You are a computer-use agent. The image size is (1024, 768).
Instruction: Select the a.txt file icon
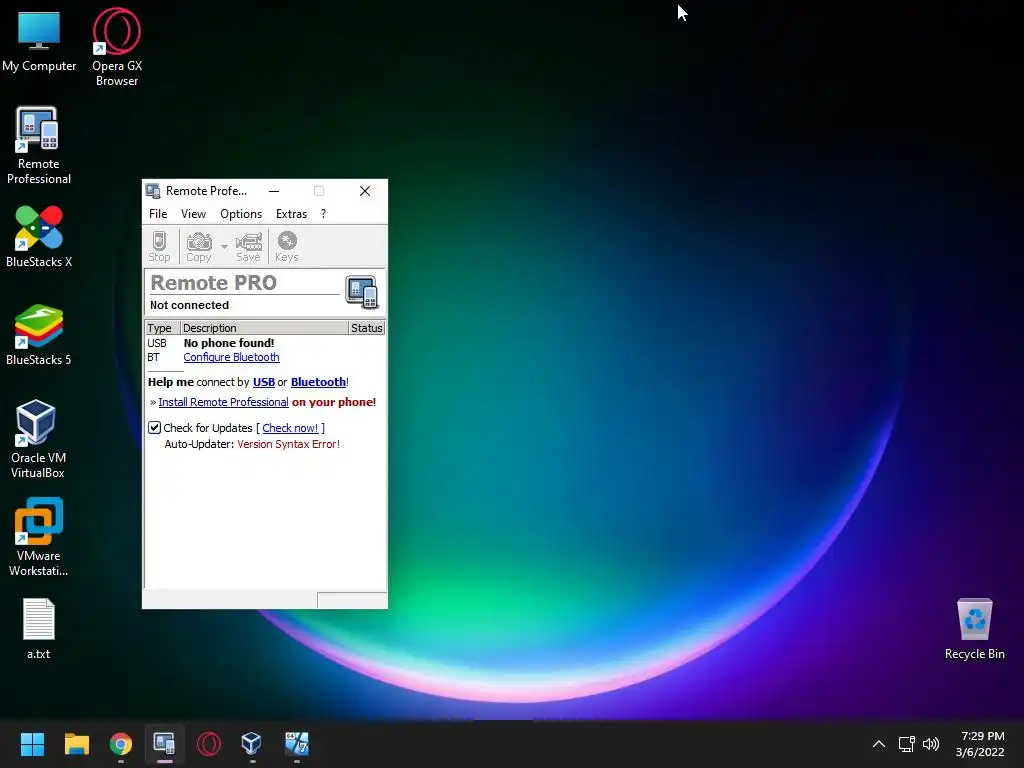pyautogui.click(x=39, y=628)
